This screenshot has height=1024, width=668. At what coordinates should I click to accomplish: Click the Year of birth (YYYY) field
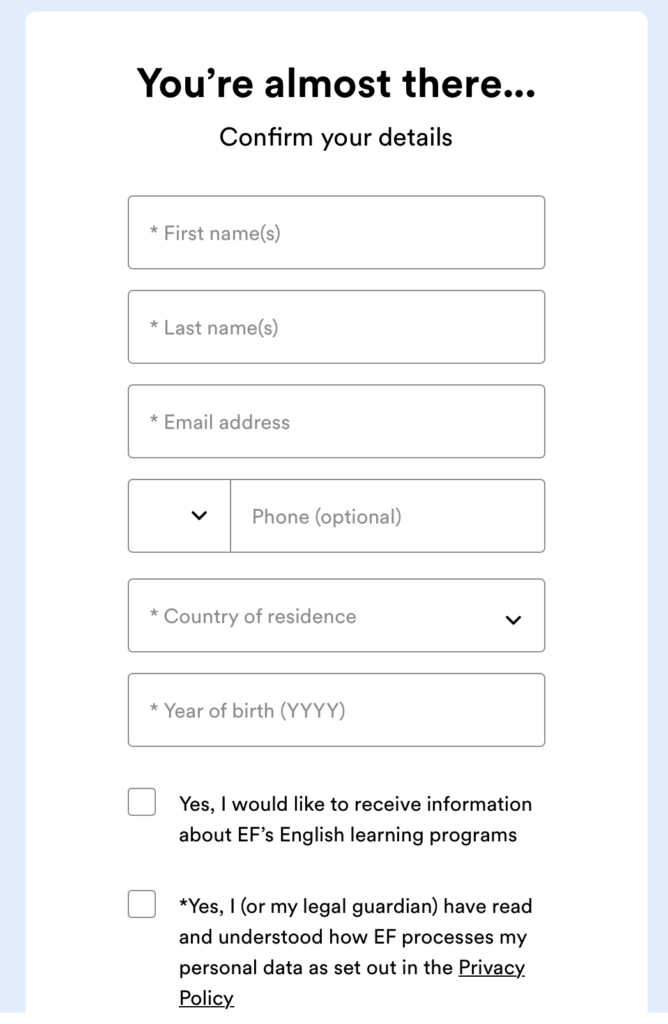(336, 710)
